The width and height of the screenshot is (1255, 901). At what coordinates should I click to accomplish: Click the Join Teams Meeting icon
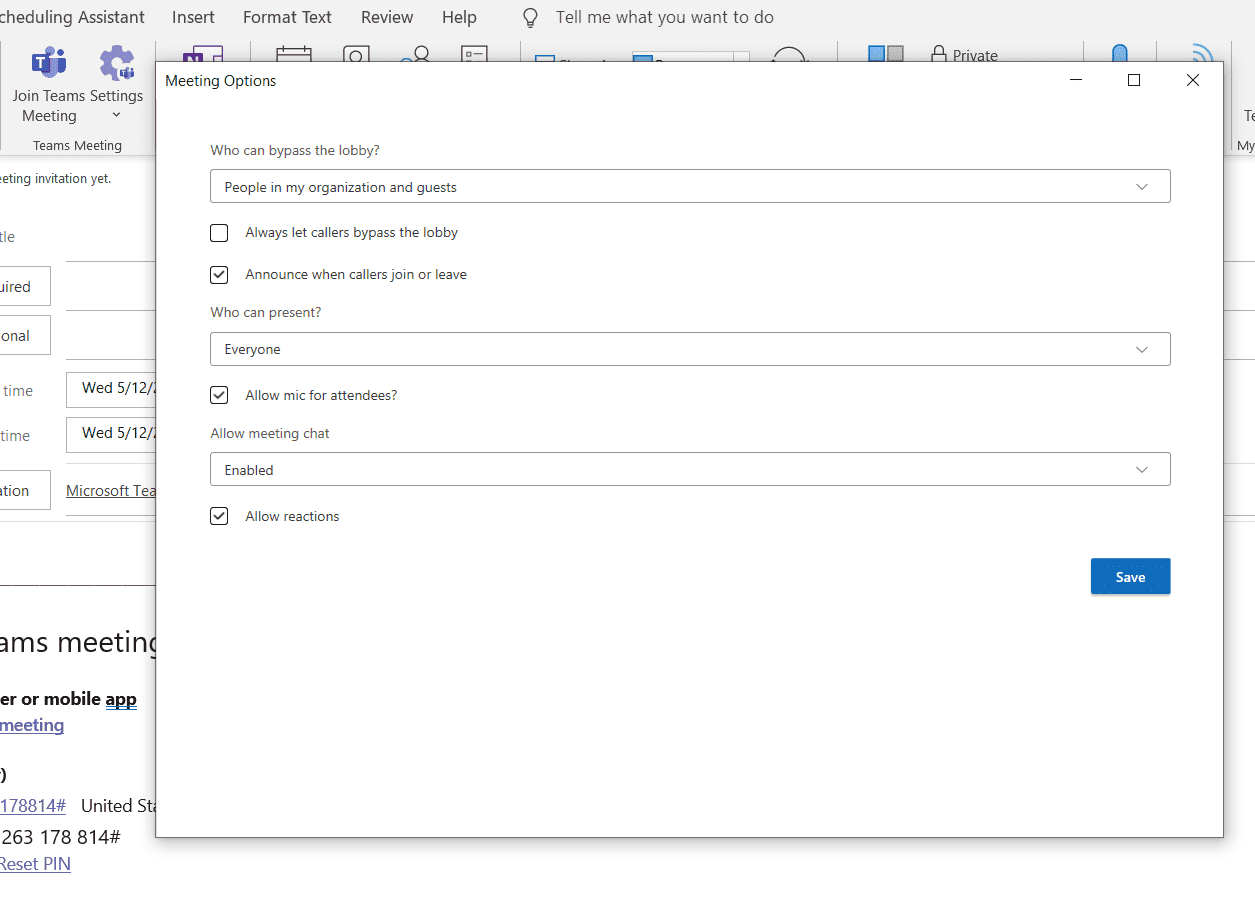click(48, 64)
